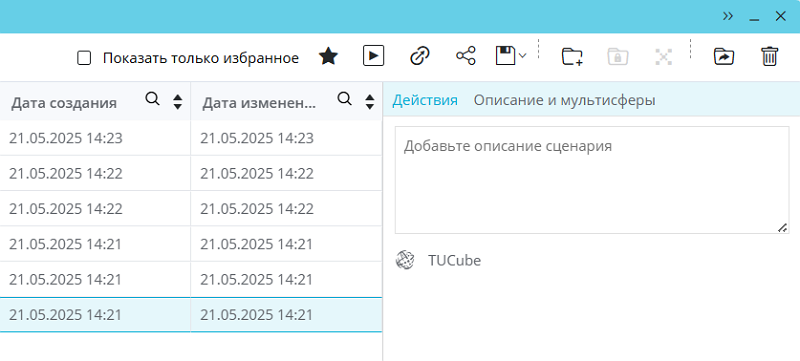The width and height of the screenshot is (800, 361).
Task: Switch to the Действия tab
Action: point(425,100)
